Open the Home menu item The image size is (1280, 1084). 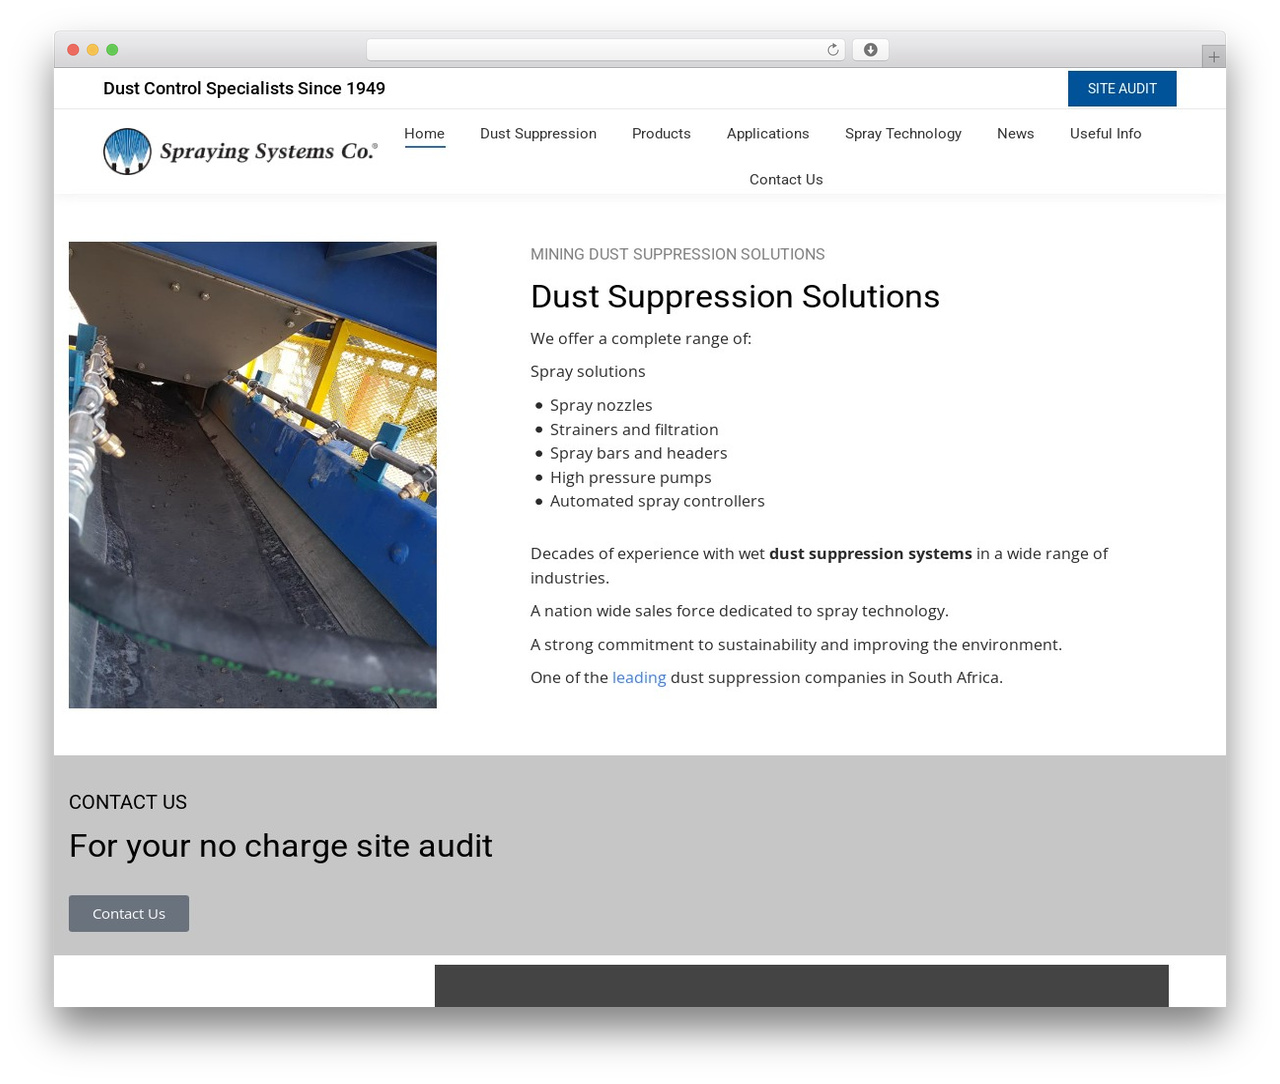pyautogui.click(x=424, y=134)
